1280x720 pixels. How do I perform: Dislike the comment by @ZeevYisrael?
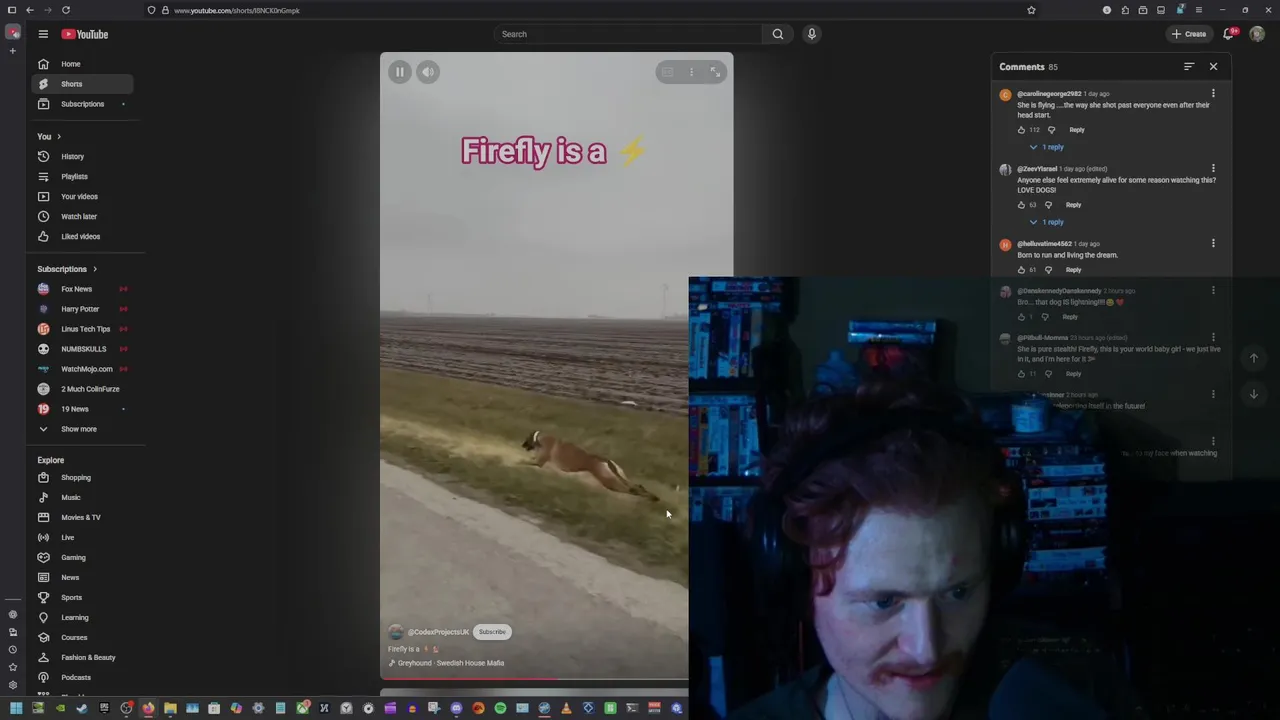(x=1048, y=205)
